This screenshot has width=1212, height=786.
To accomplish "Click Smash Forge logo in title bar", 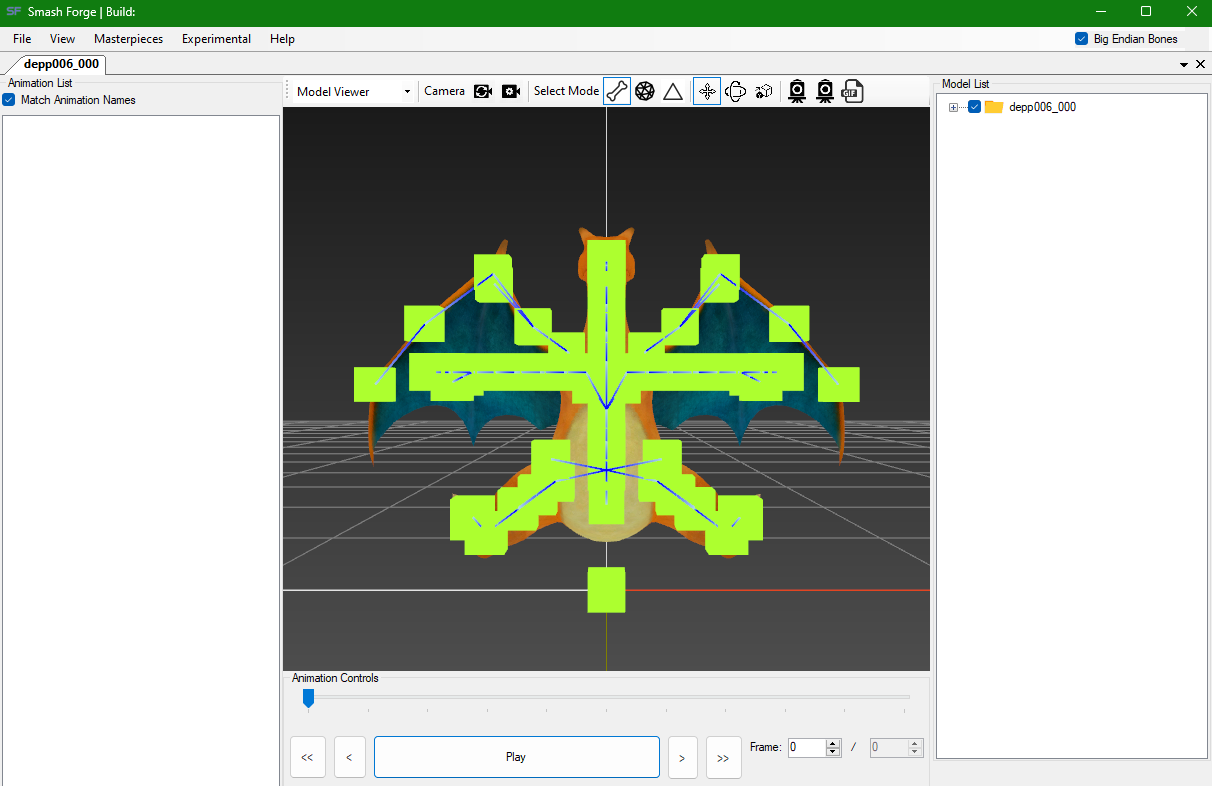I will [14, 12].
